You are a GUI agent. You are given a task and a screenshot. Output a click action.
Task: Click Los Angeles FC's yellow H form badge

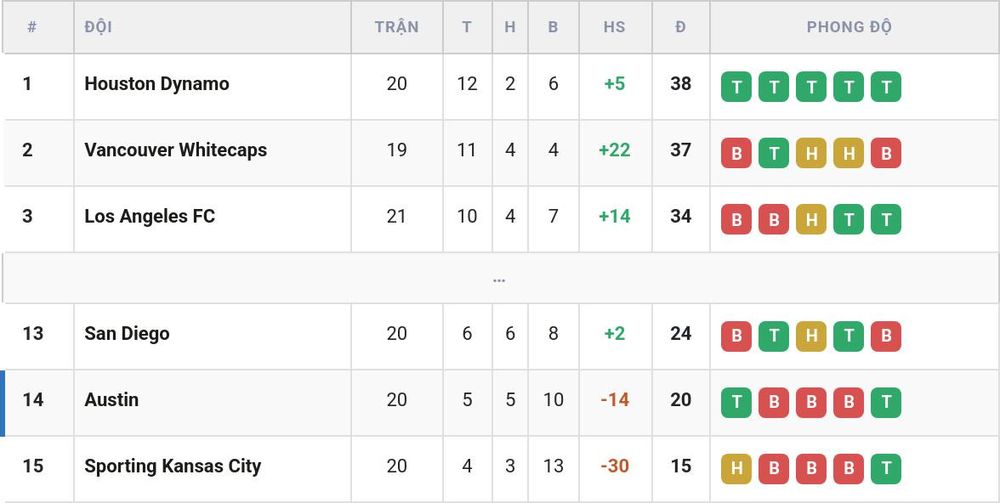click(811, 219)
